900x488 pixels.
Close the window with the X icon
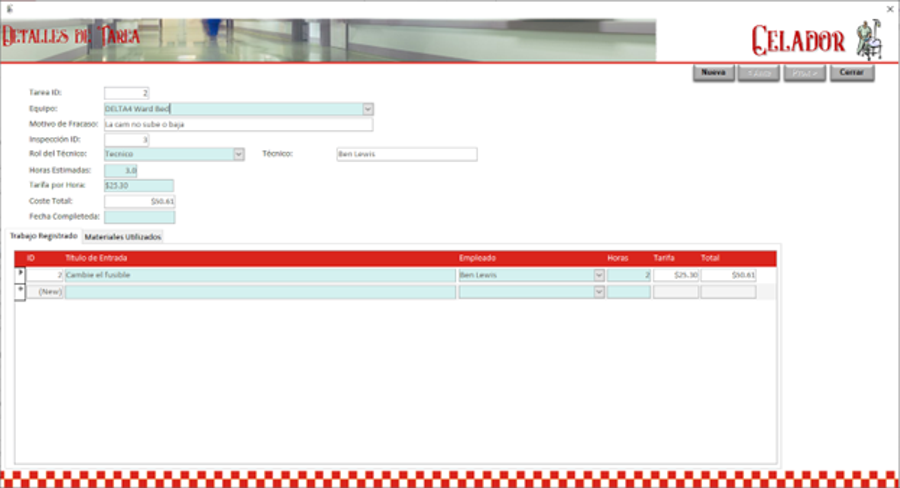889,8
